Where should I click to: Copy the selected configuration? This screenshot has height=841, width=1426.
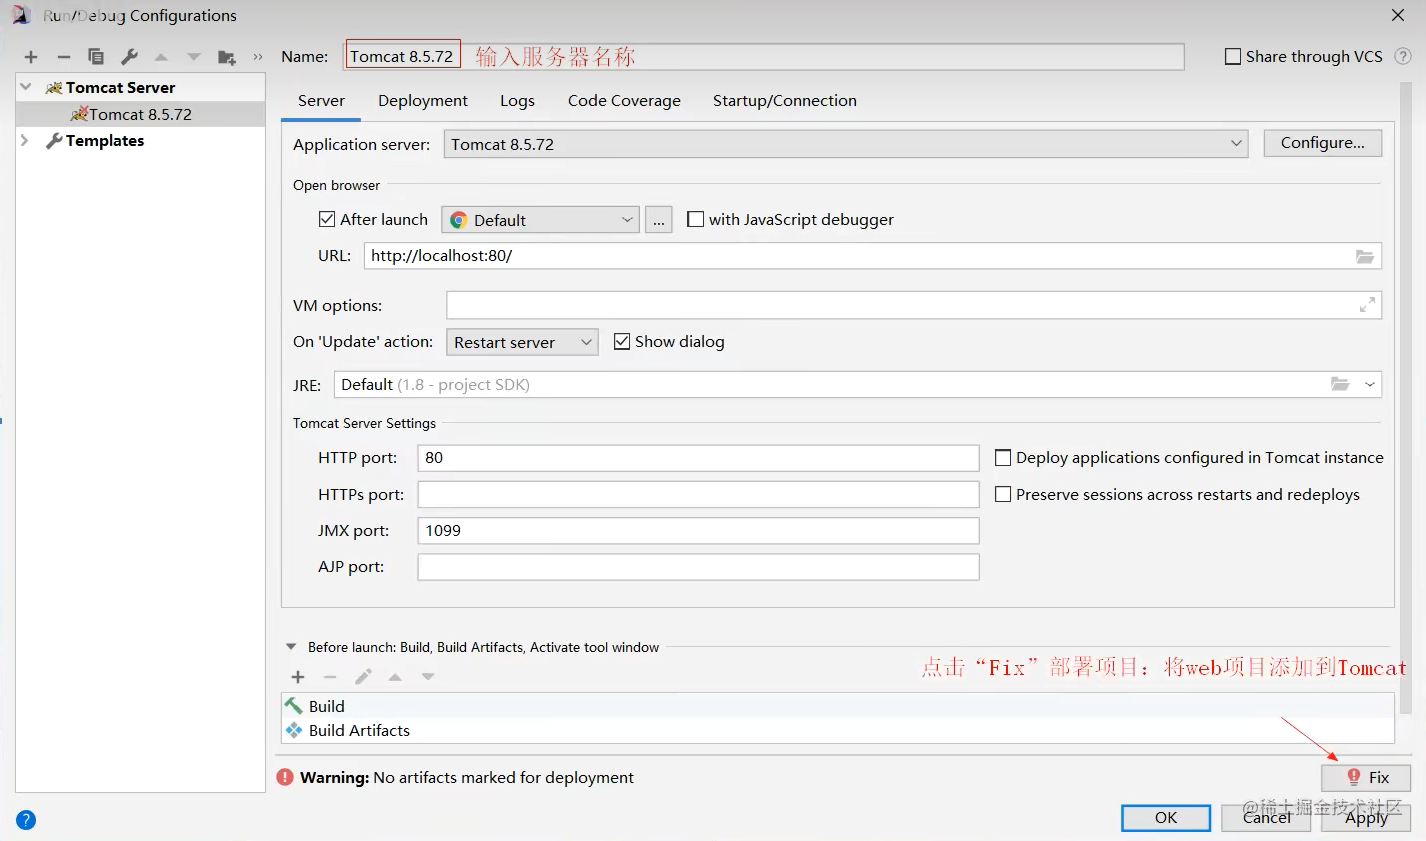(x=96, y=57)
